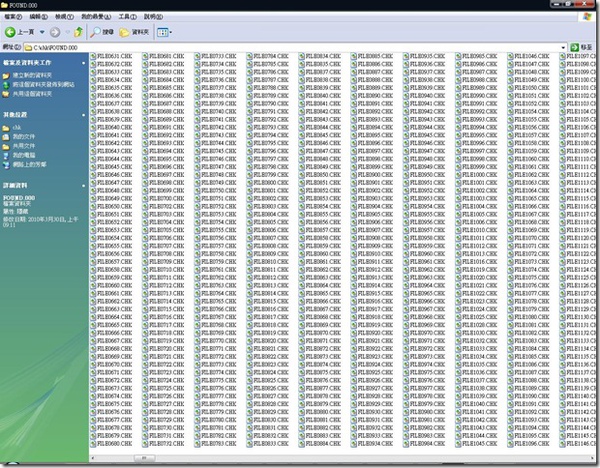Screen dimensions: 600x468
Task: Open 共用文件 from sidebar
Action: [x=24, y=146]
